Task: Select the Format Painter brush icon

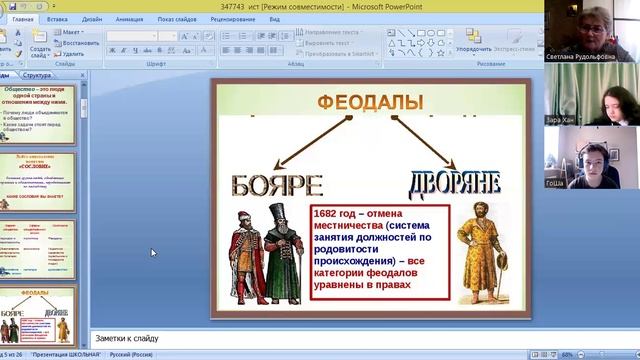Action: [x=18, y=53]
